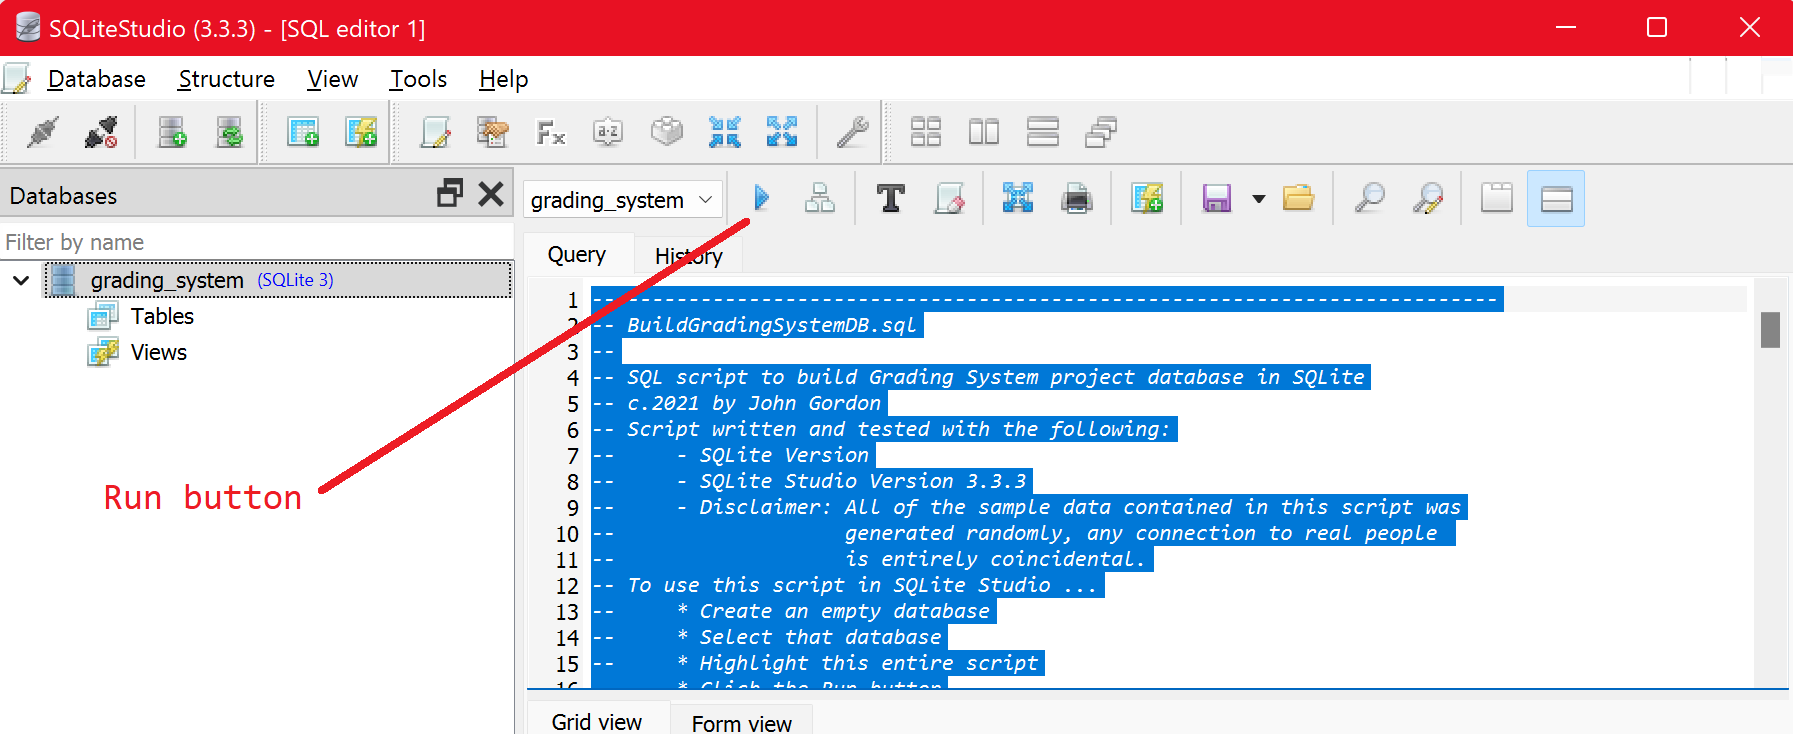1793x734 pixels.
Task: Click the export data icon in main toolbar
Action: pos(782,132)
